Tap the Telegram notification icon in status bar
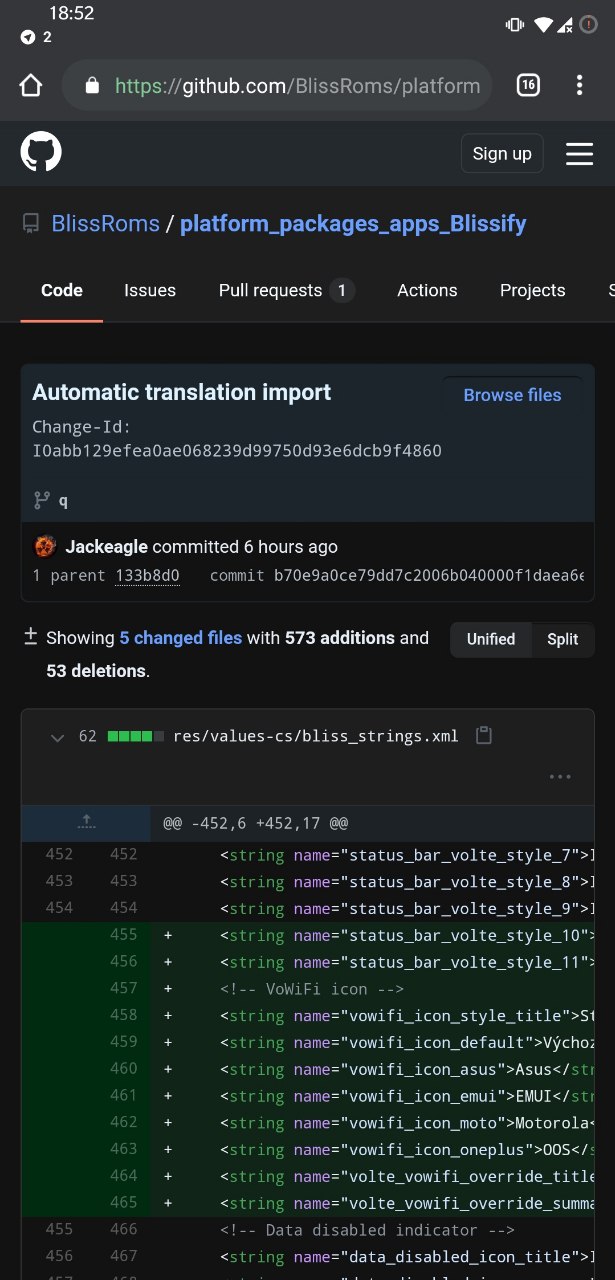The width and height of the screenshot is (615, 1280). pos(28,37)
